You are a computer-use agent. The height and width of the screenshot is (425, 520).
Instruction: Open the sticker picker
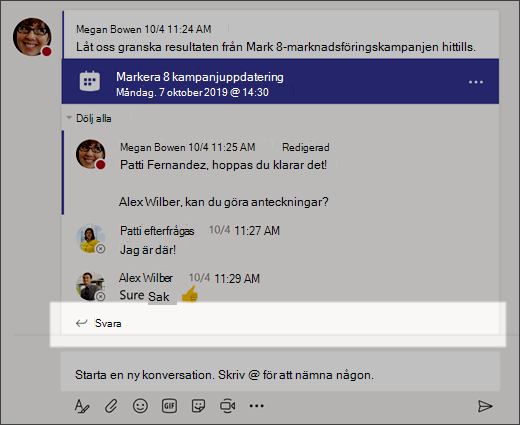click(198, 406)
